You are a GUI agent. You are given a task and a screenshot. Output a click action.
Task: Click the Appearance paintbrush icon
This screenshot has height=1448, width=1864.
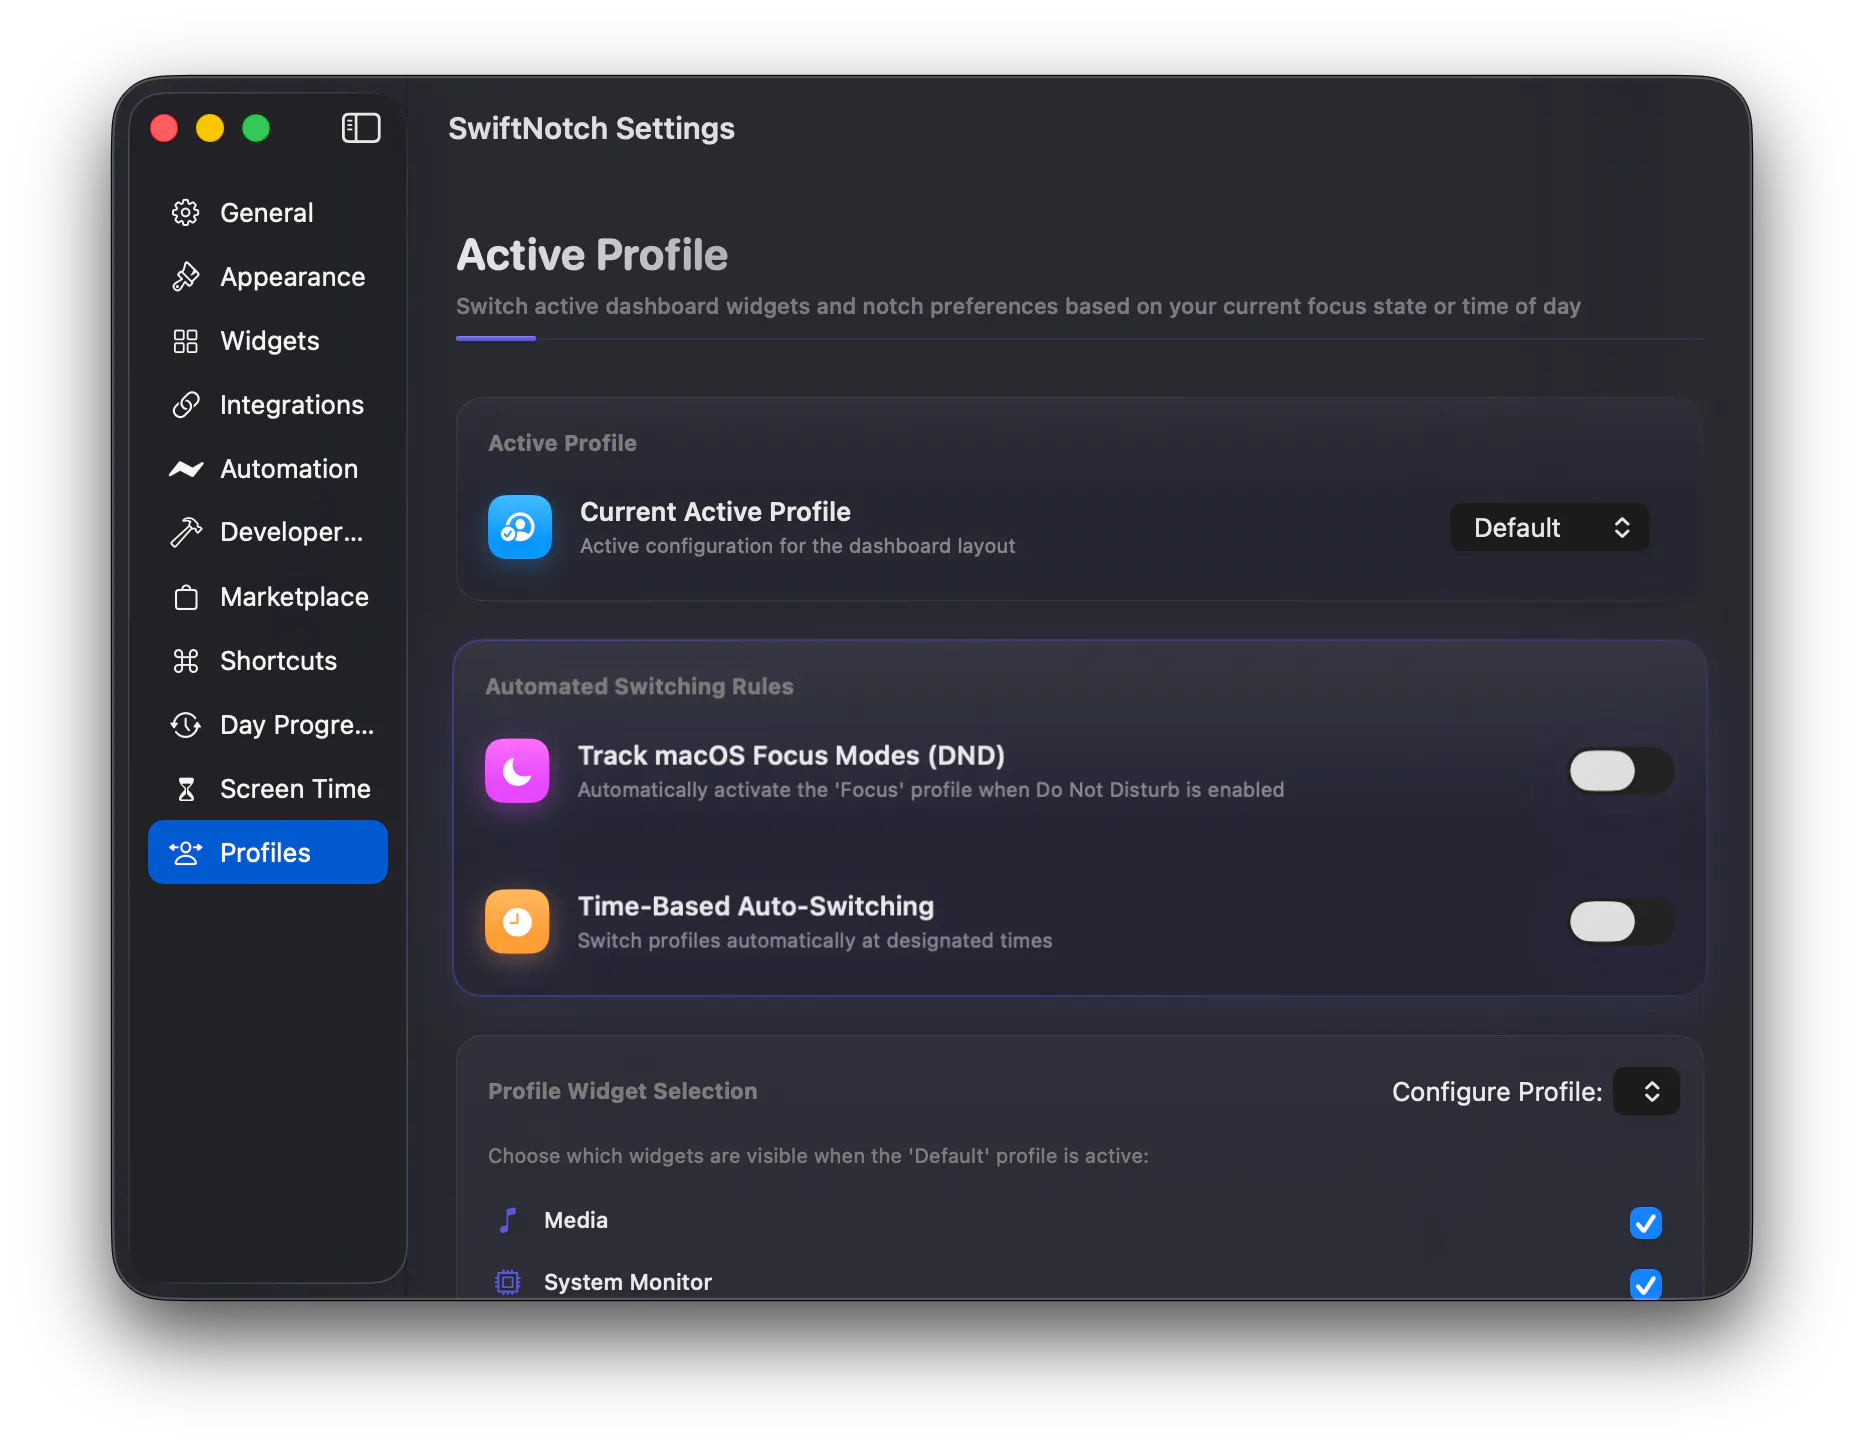[x=186, y=277]
